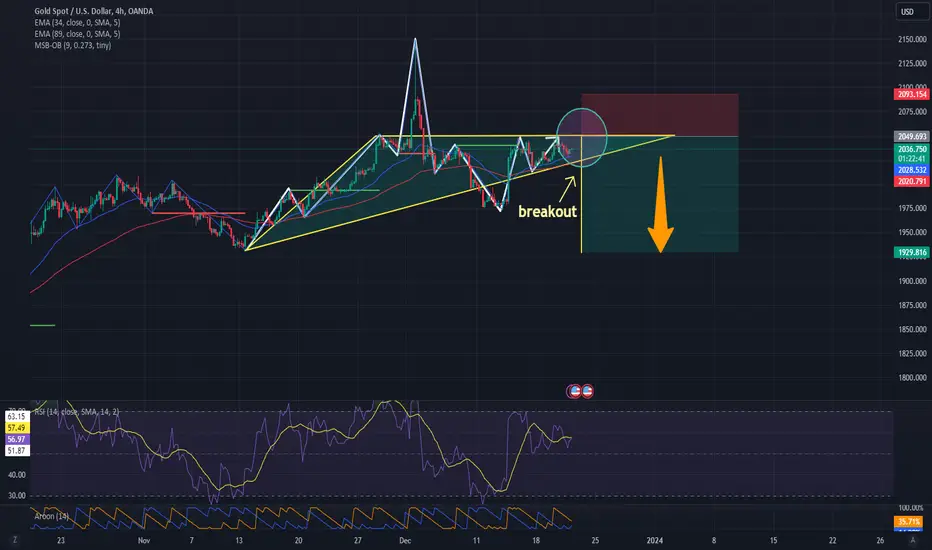Click the 1875.000 price axis tick
Viewport: 932px width, 550px height.
click(912, 306)
